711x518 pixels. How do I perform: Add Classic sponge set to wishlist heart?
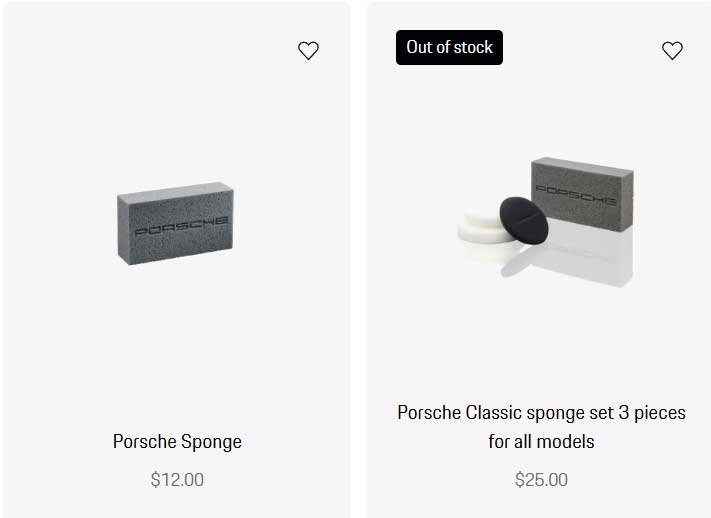[672, 50]
